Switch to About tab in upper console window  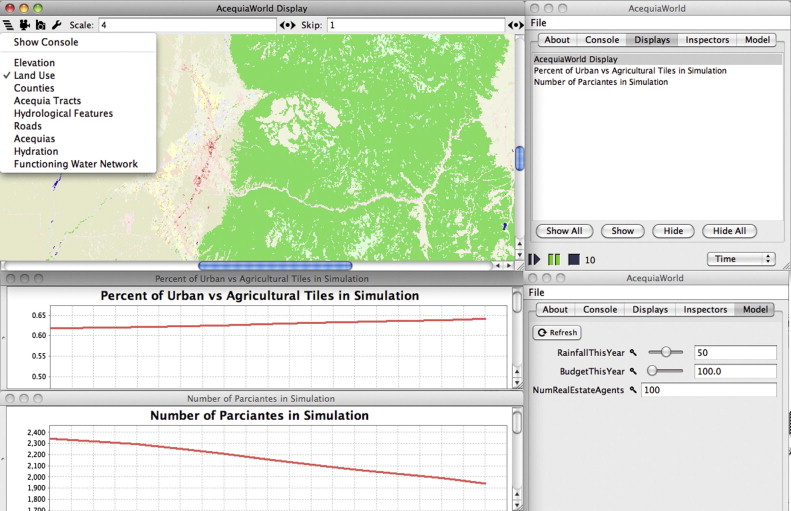tap(557, 40)
